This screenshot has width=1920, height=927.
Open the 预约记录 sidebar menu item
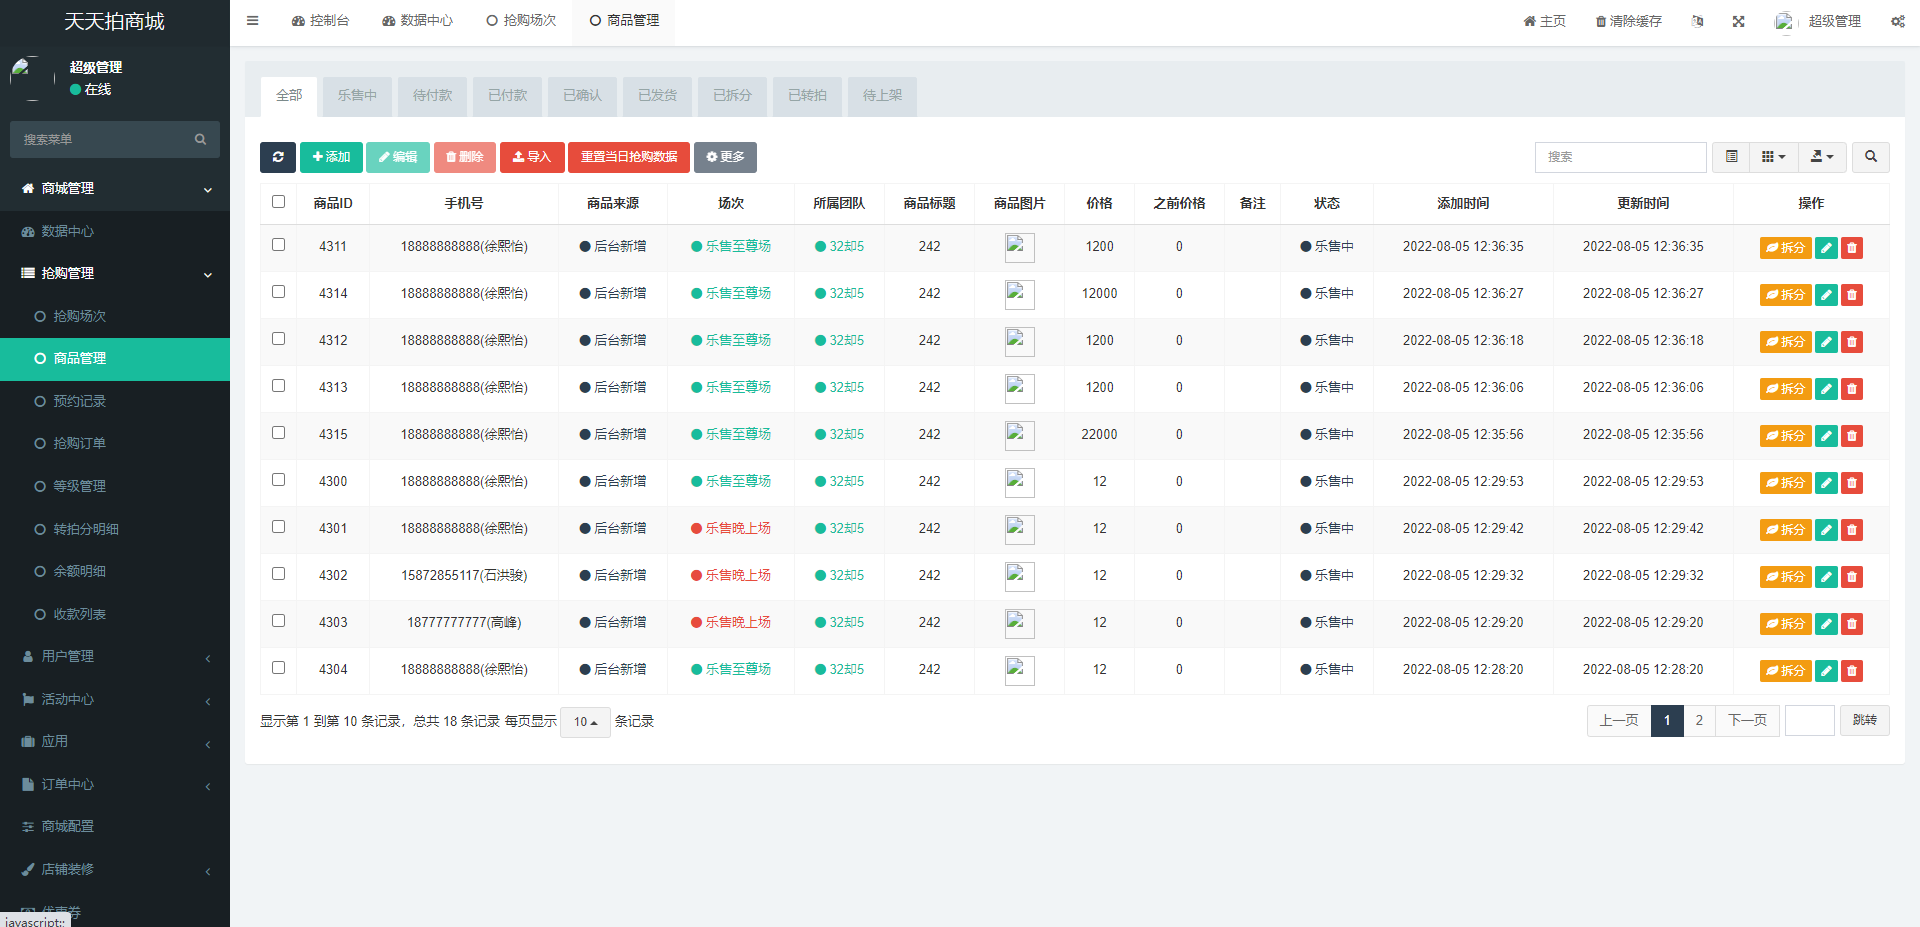(x=79, y=401)
